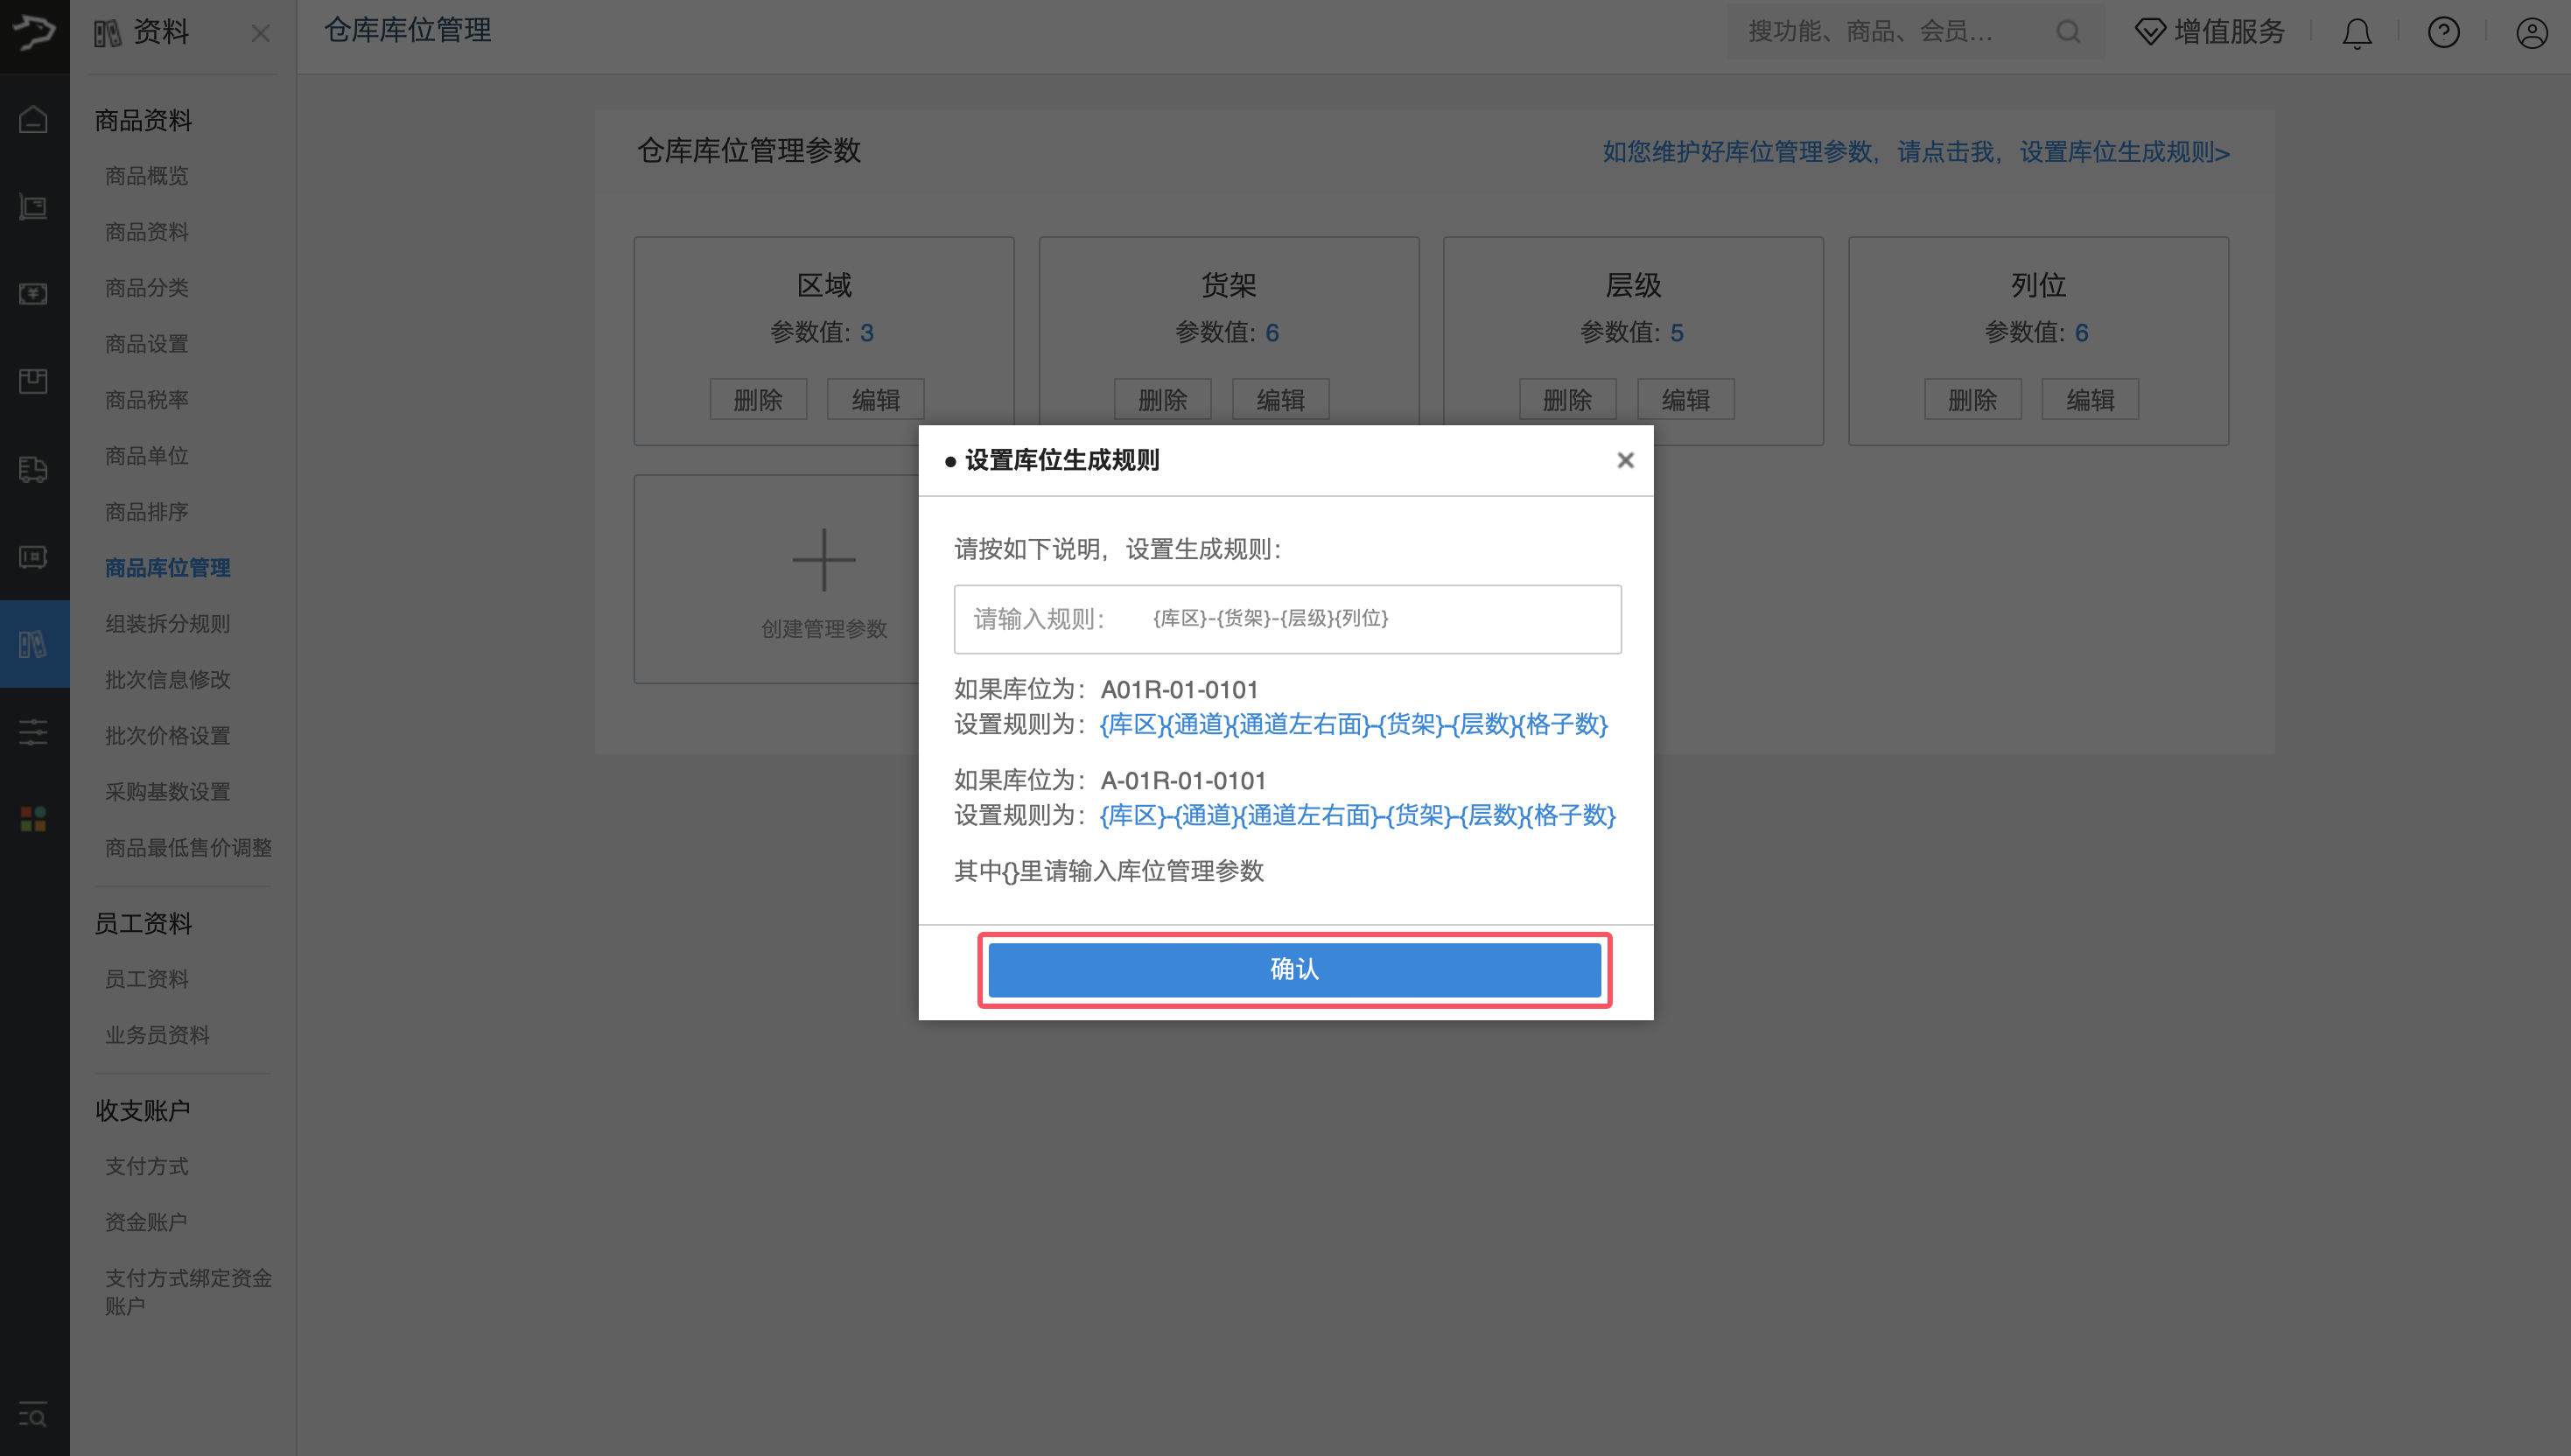
Task: Click the 确认 confirm button
Action: coord(1294,969)
